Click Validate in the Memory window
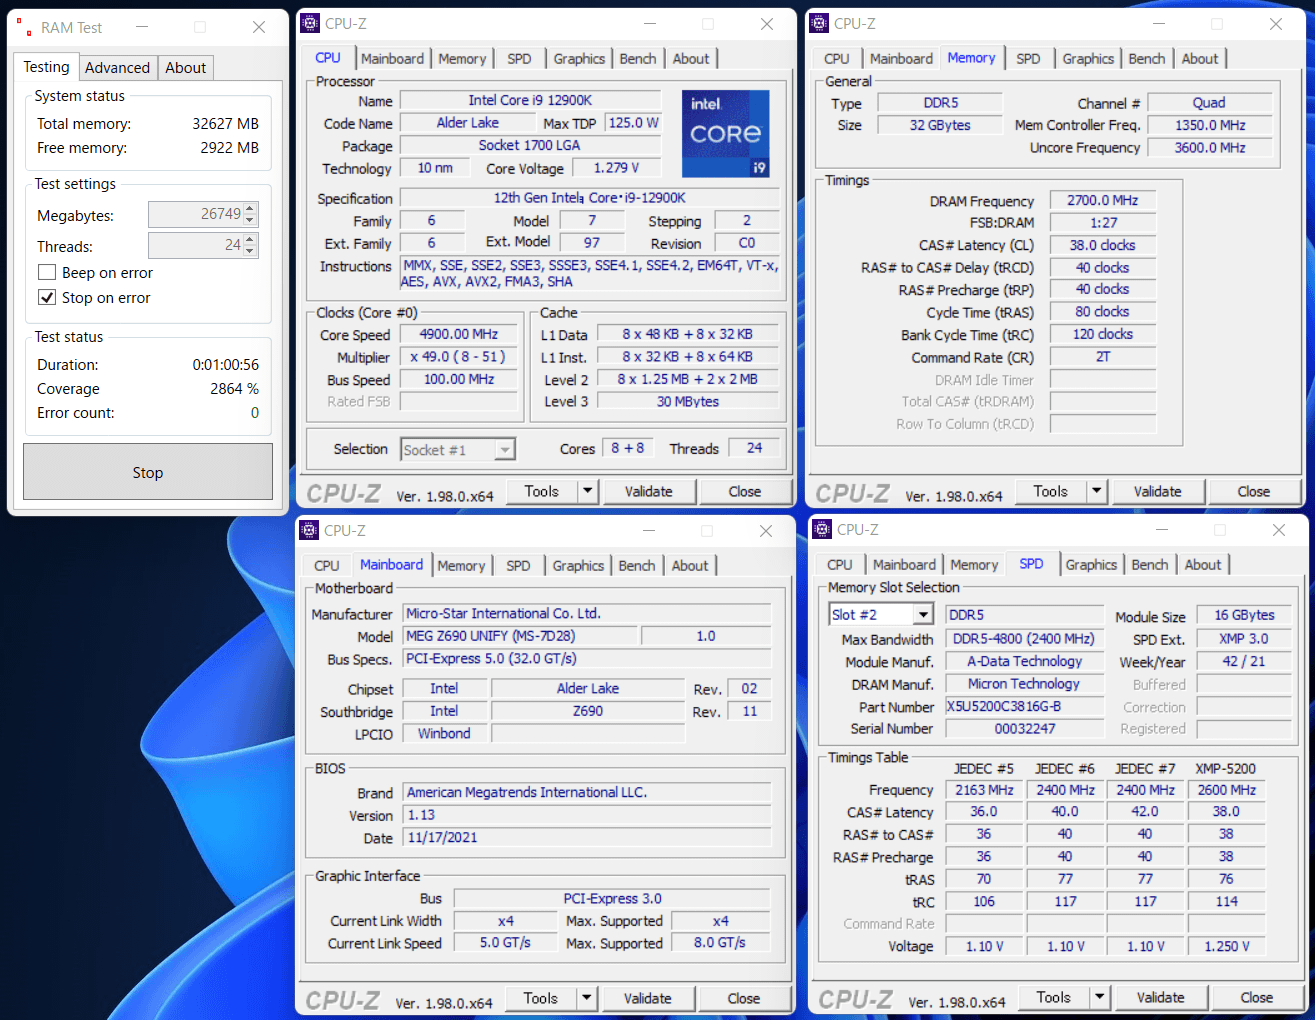Image resolution: width=1315 pixels, height=1020 pixels. click(1158, 492)
